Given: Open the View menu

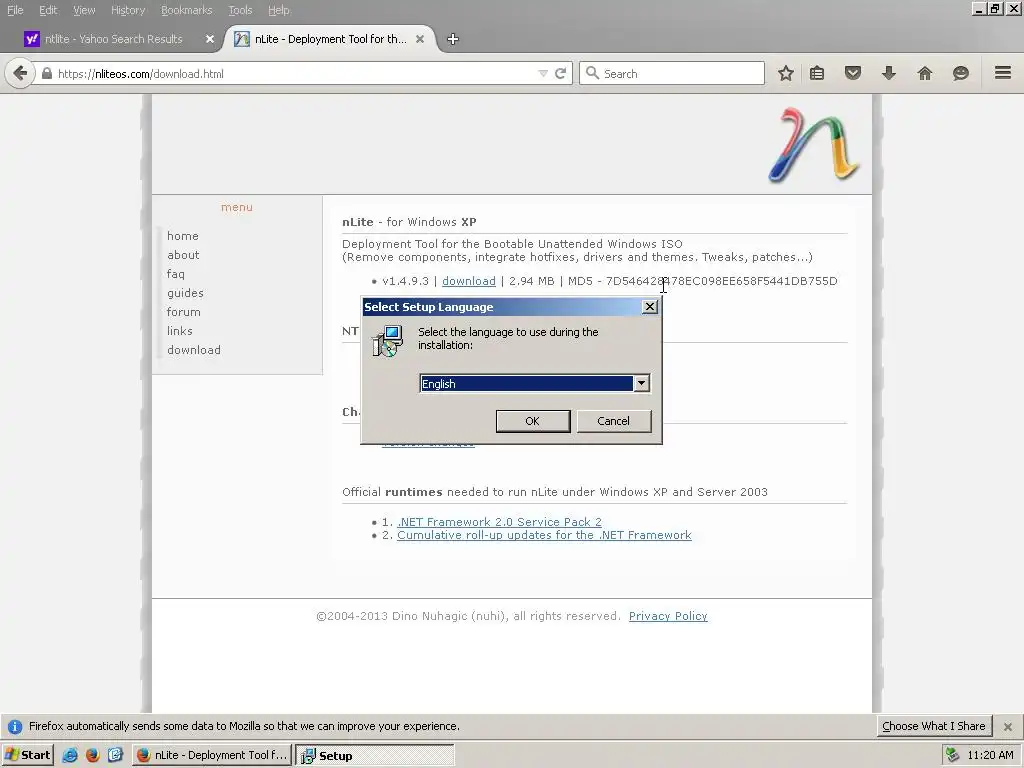Looking at the screenshot, I should (x=84, y=10).
